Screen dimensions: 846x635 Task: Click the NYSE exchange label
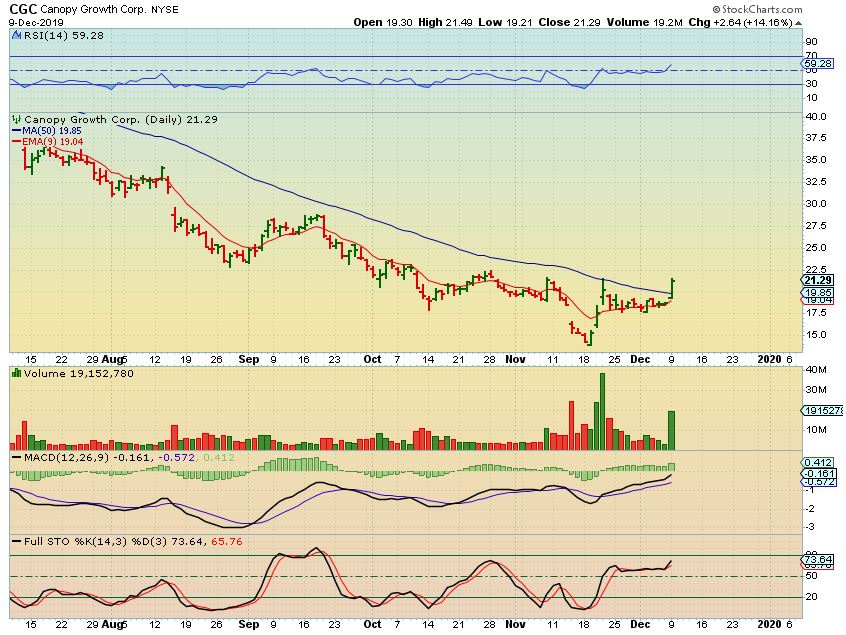tap(164, 10)
